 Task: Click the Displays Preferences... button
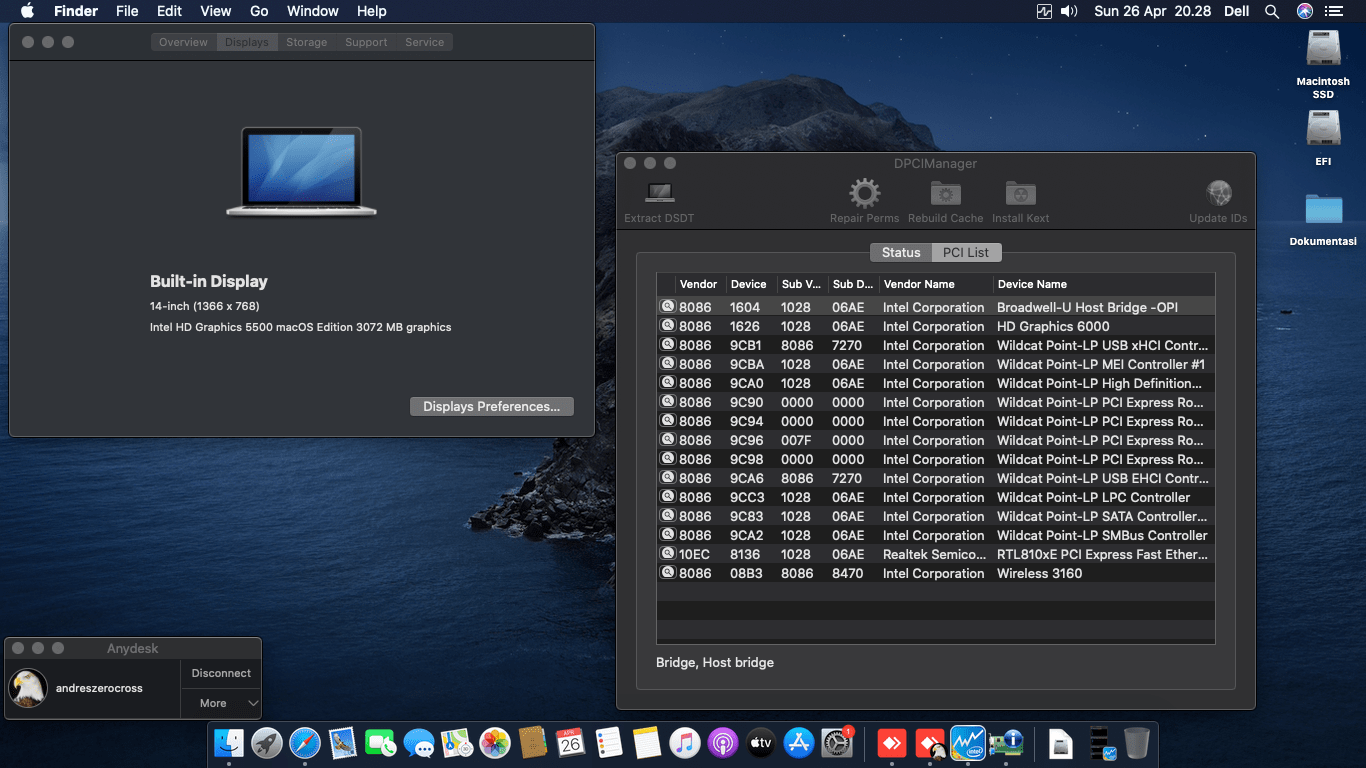pyautogui.click(x=492, y=406)
